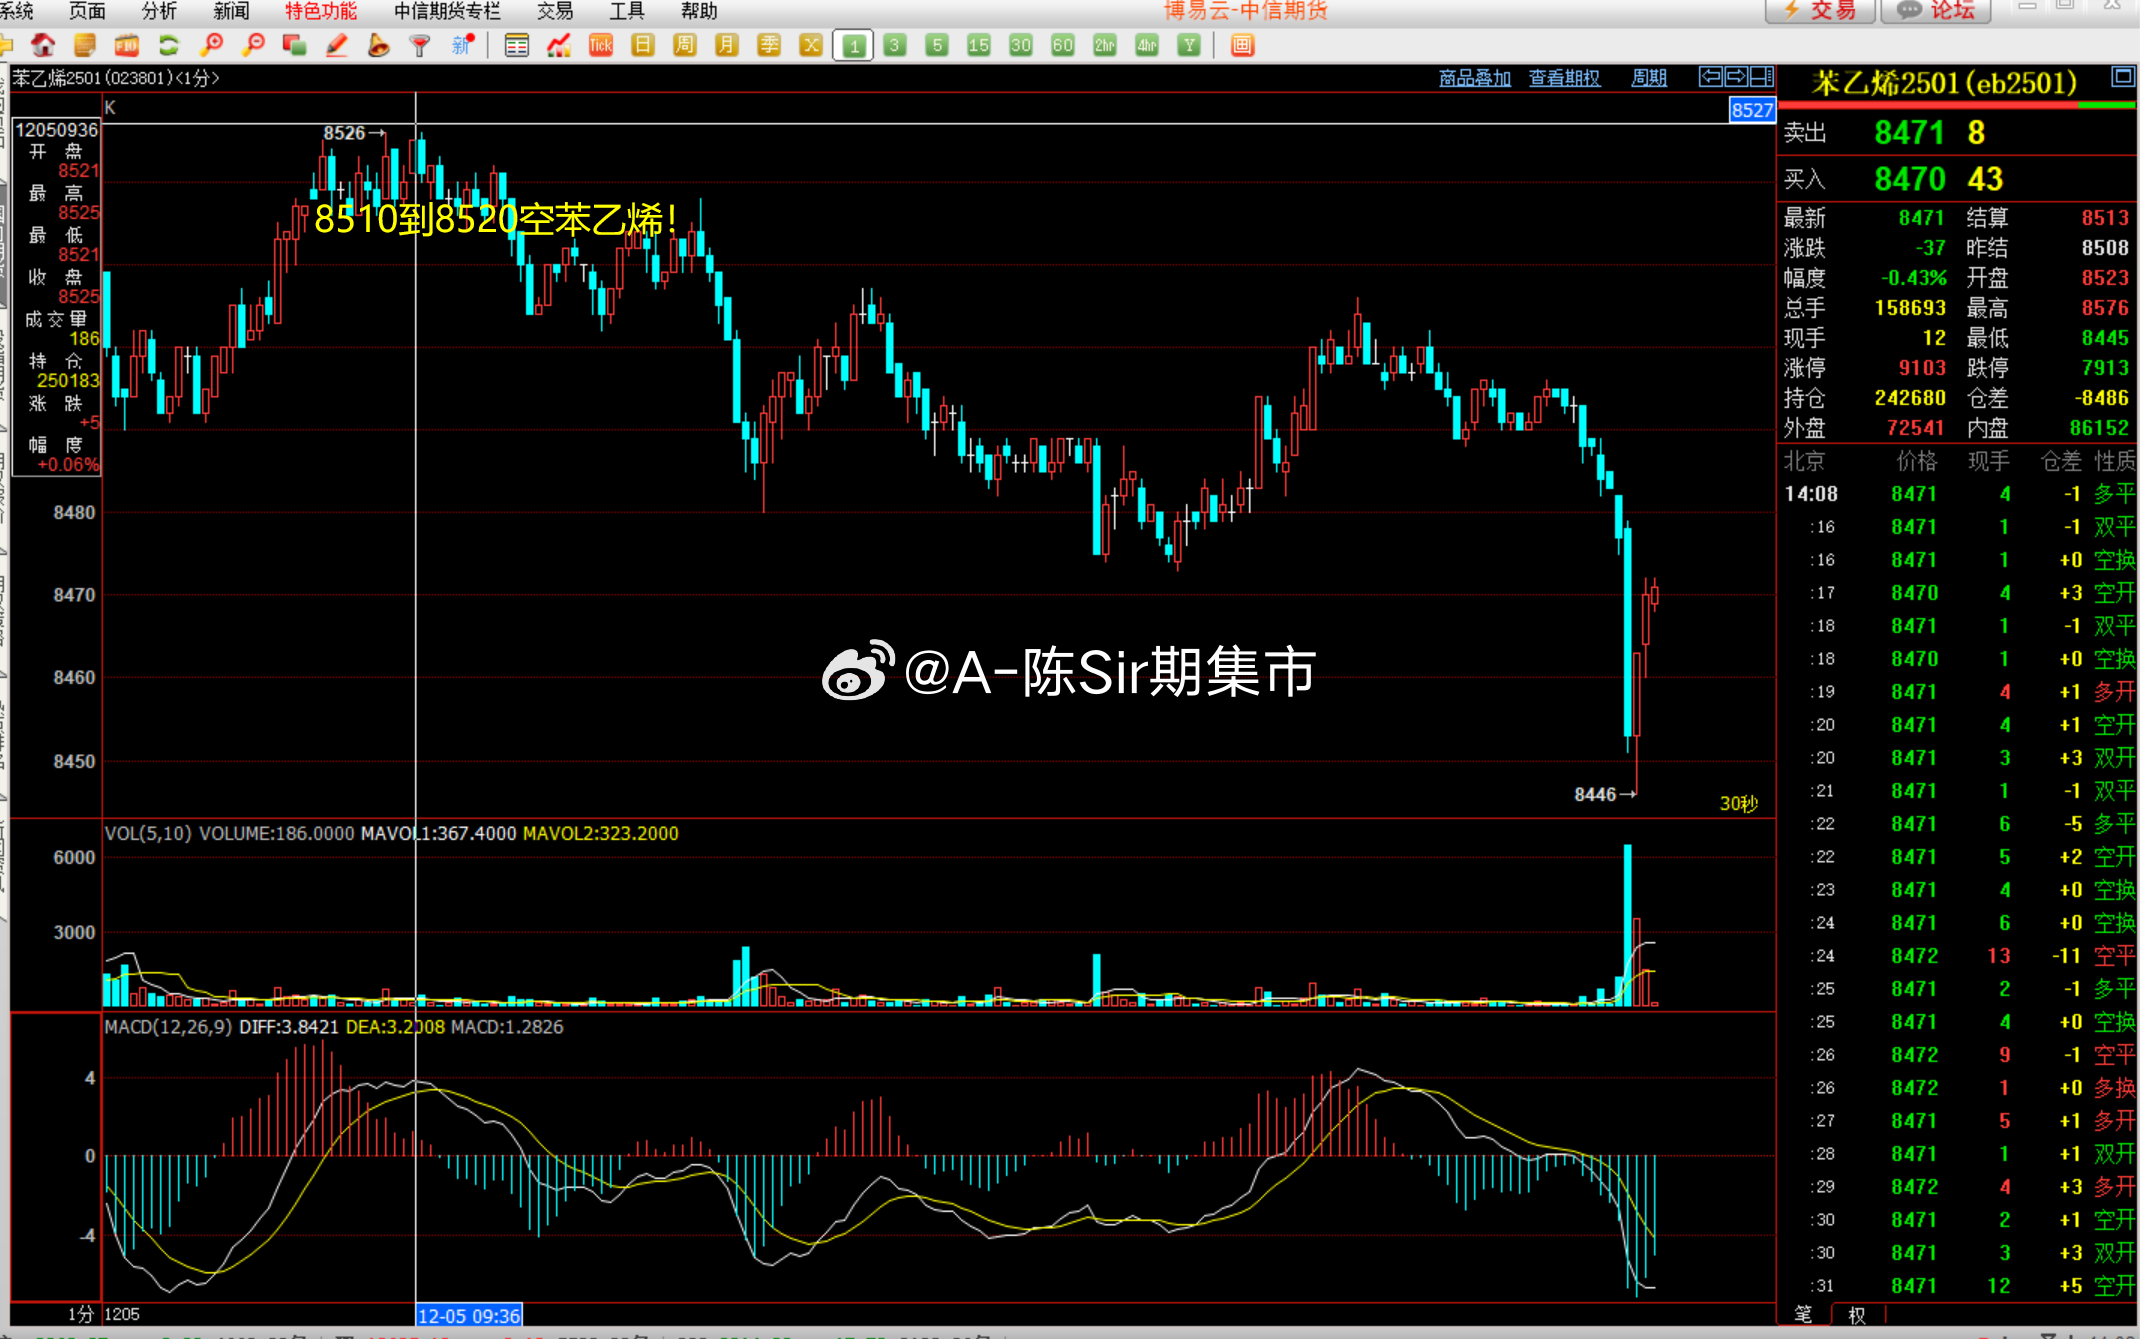Click the 商品叠加 link
The width and height of the screenshot is (2140, 1339).
pyautogui.click(x=1475, y=78)
